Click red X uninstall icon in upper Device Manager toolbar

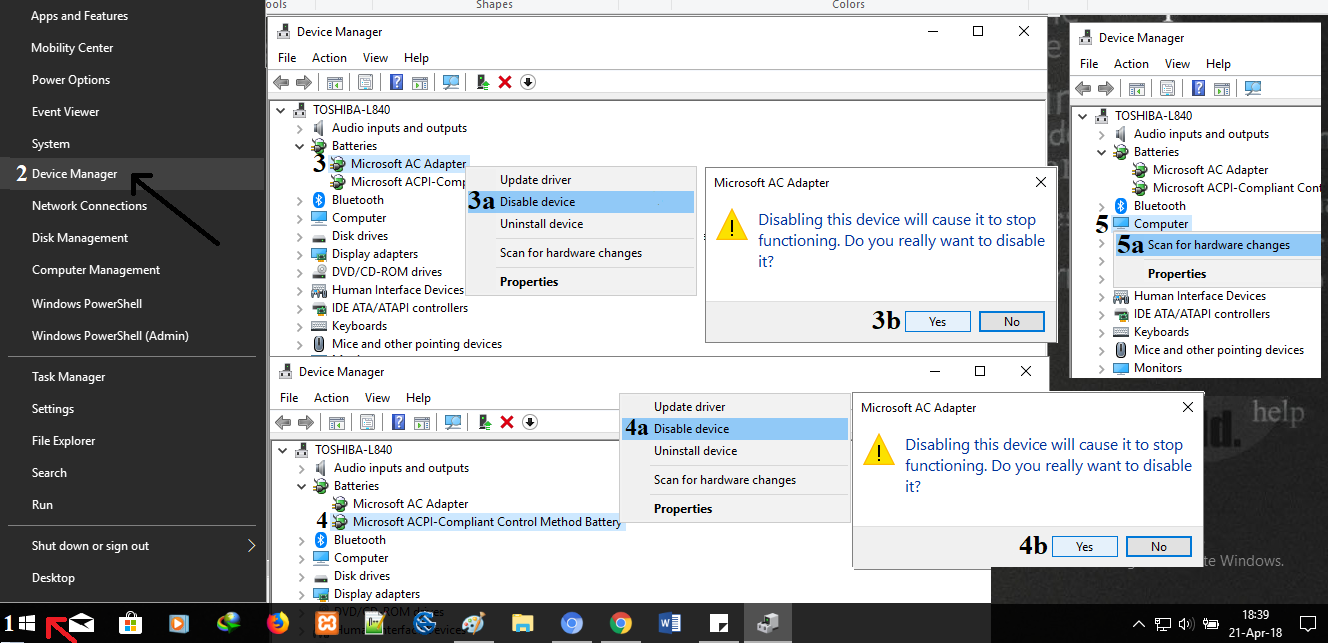pyautogui.click(x=505, y=83)
